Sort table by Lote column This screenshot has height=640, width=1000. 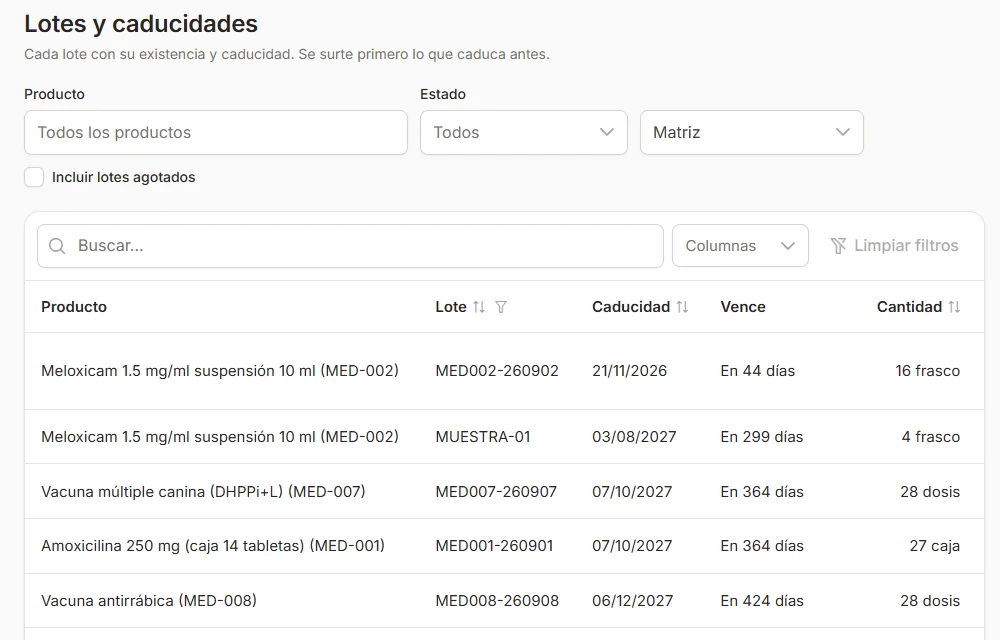[x=479, y=307]
